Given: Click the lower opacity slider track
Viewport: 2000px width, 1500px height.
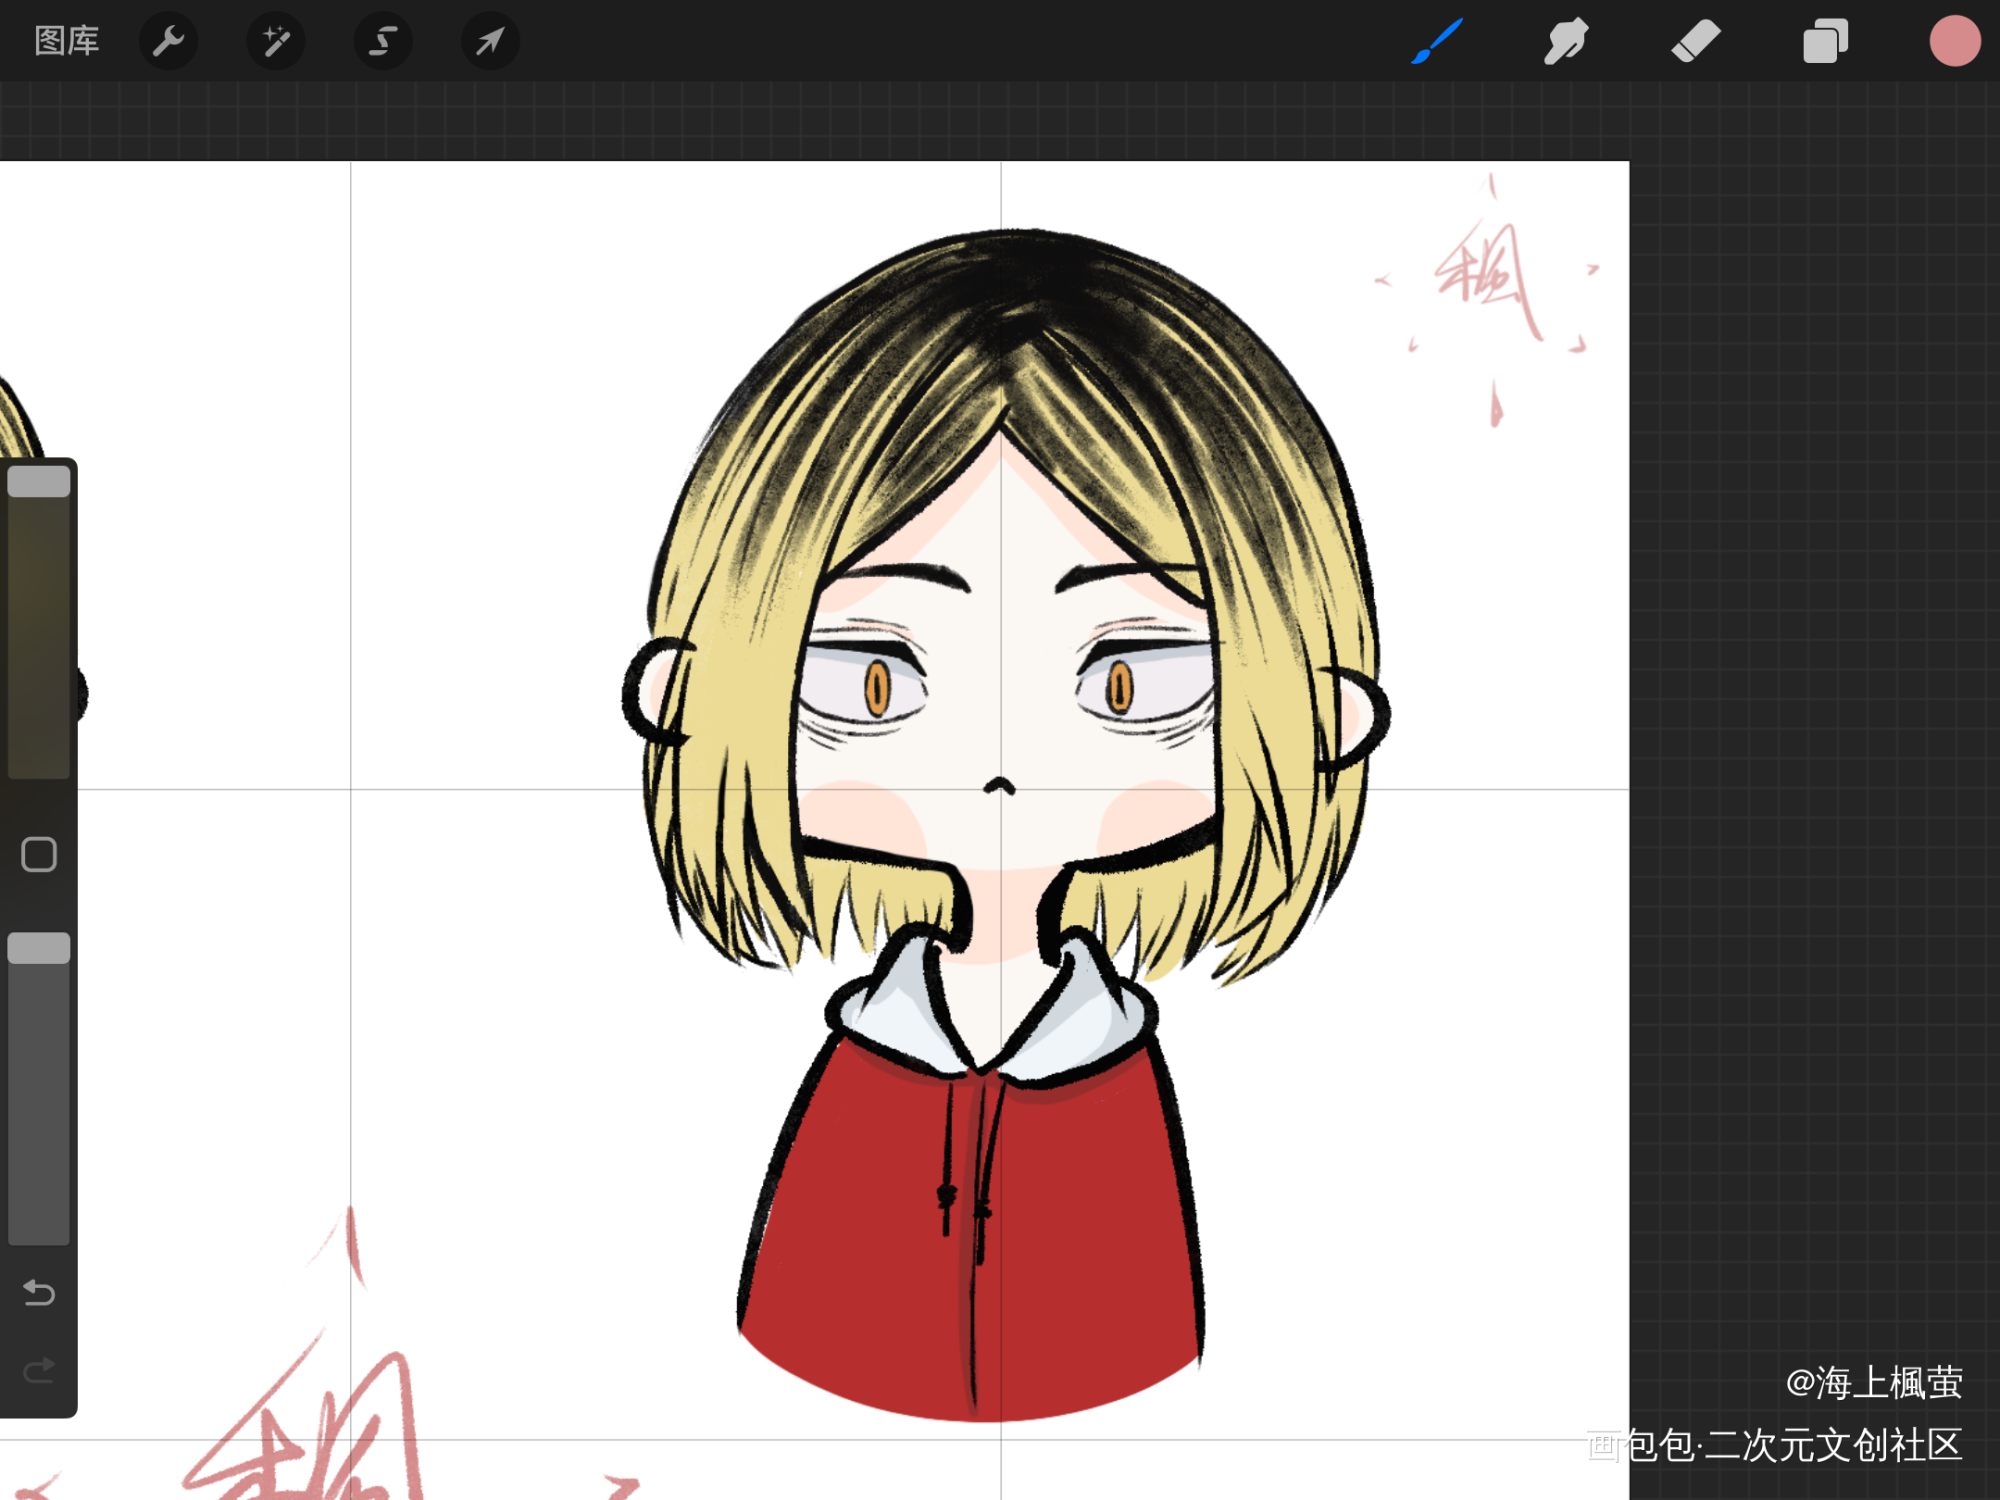Looking at the screenshot, I should point(39,1100).
